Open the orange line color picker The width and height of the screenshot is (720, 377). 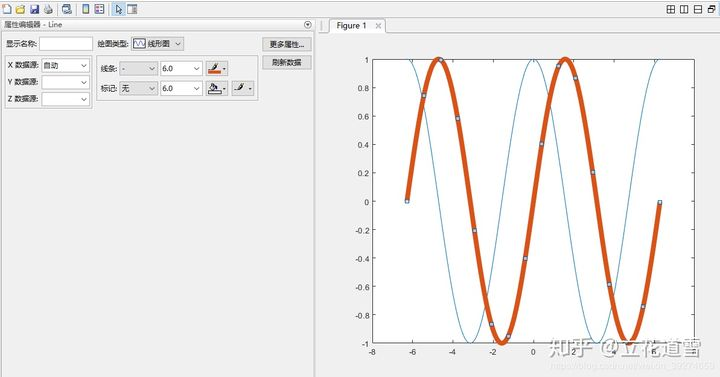tap(216, 68)
